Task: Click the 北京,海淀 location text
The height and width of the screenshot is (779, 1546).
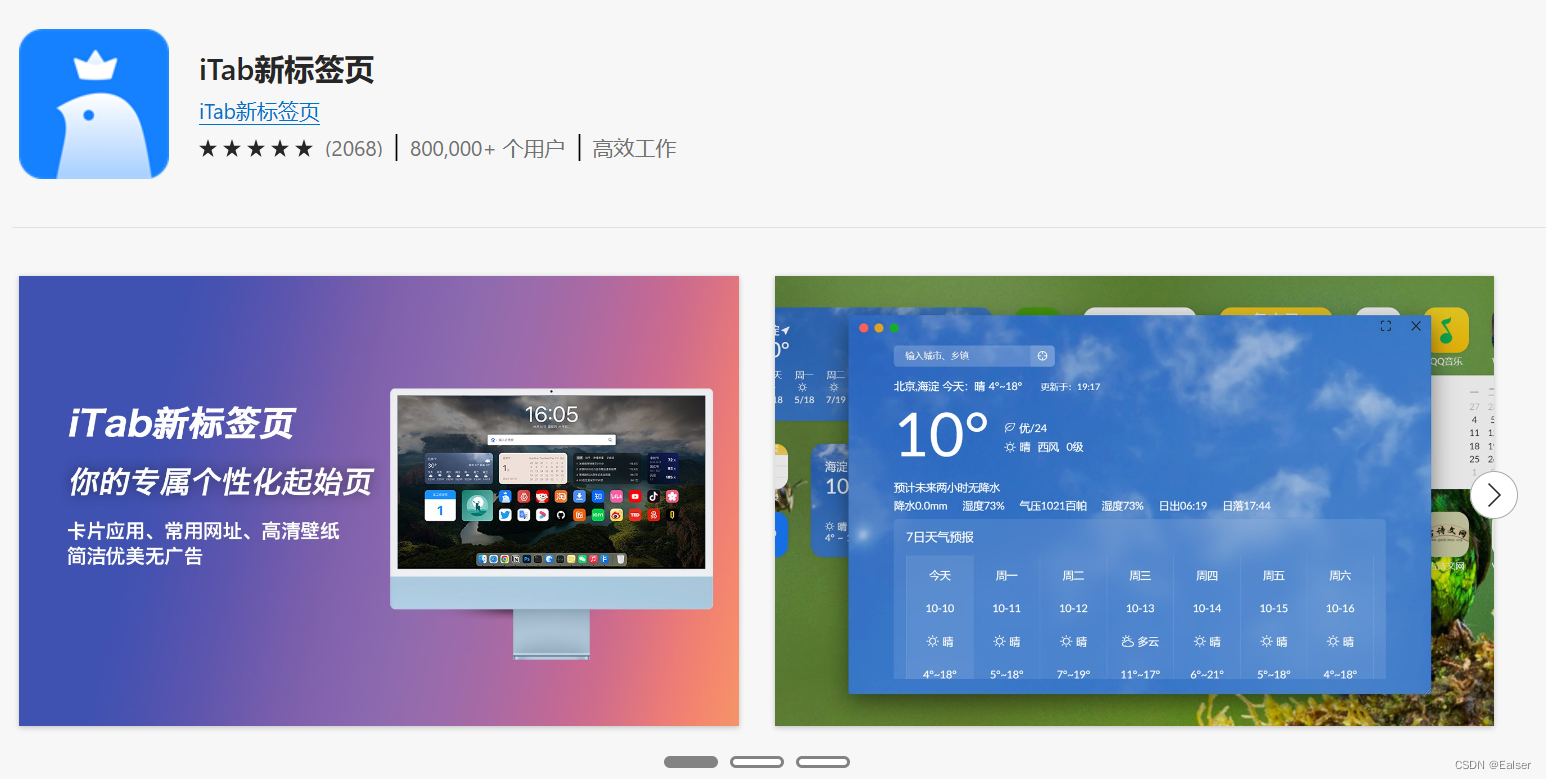Action: (x=916, y=386)
